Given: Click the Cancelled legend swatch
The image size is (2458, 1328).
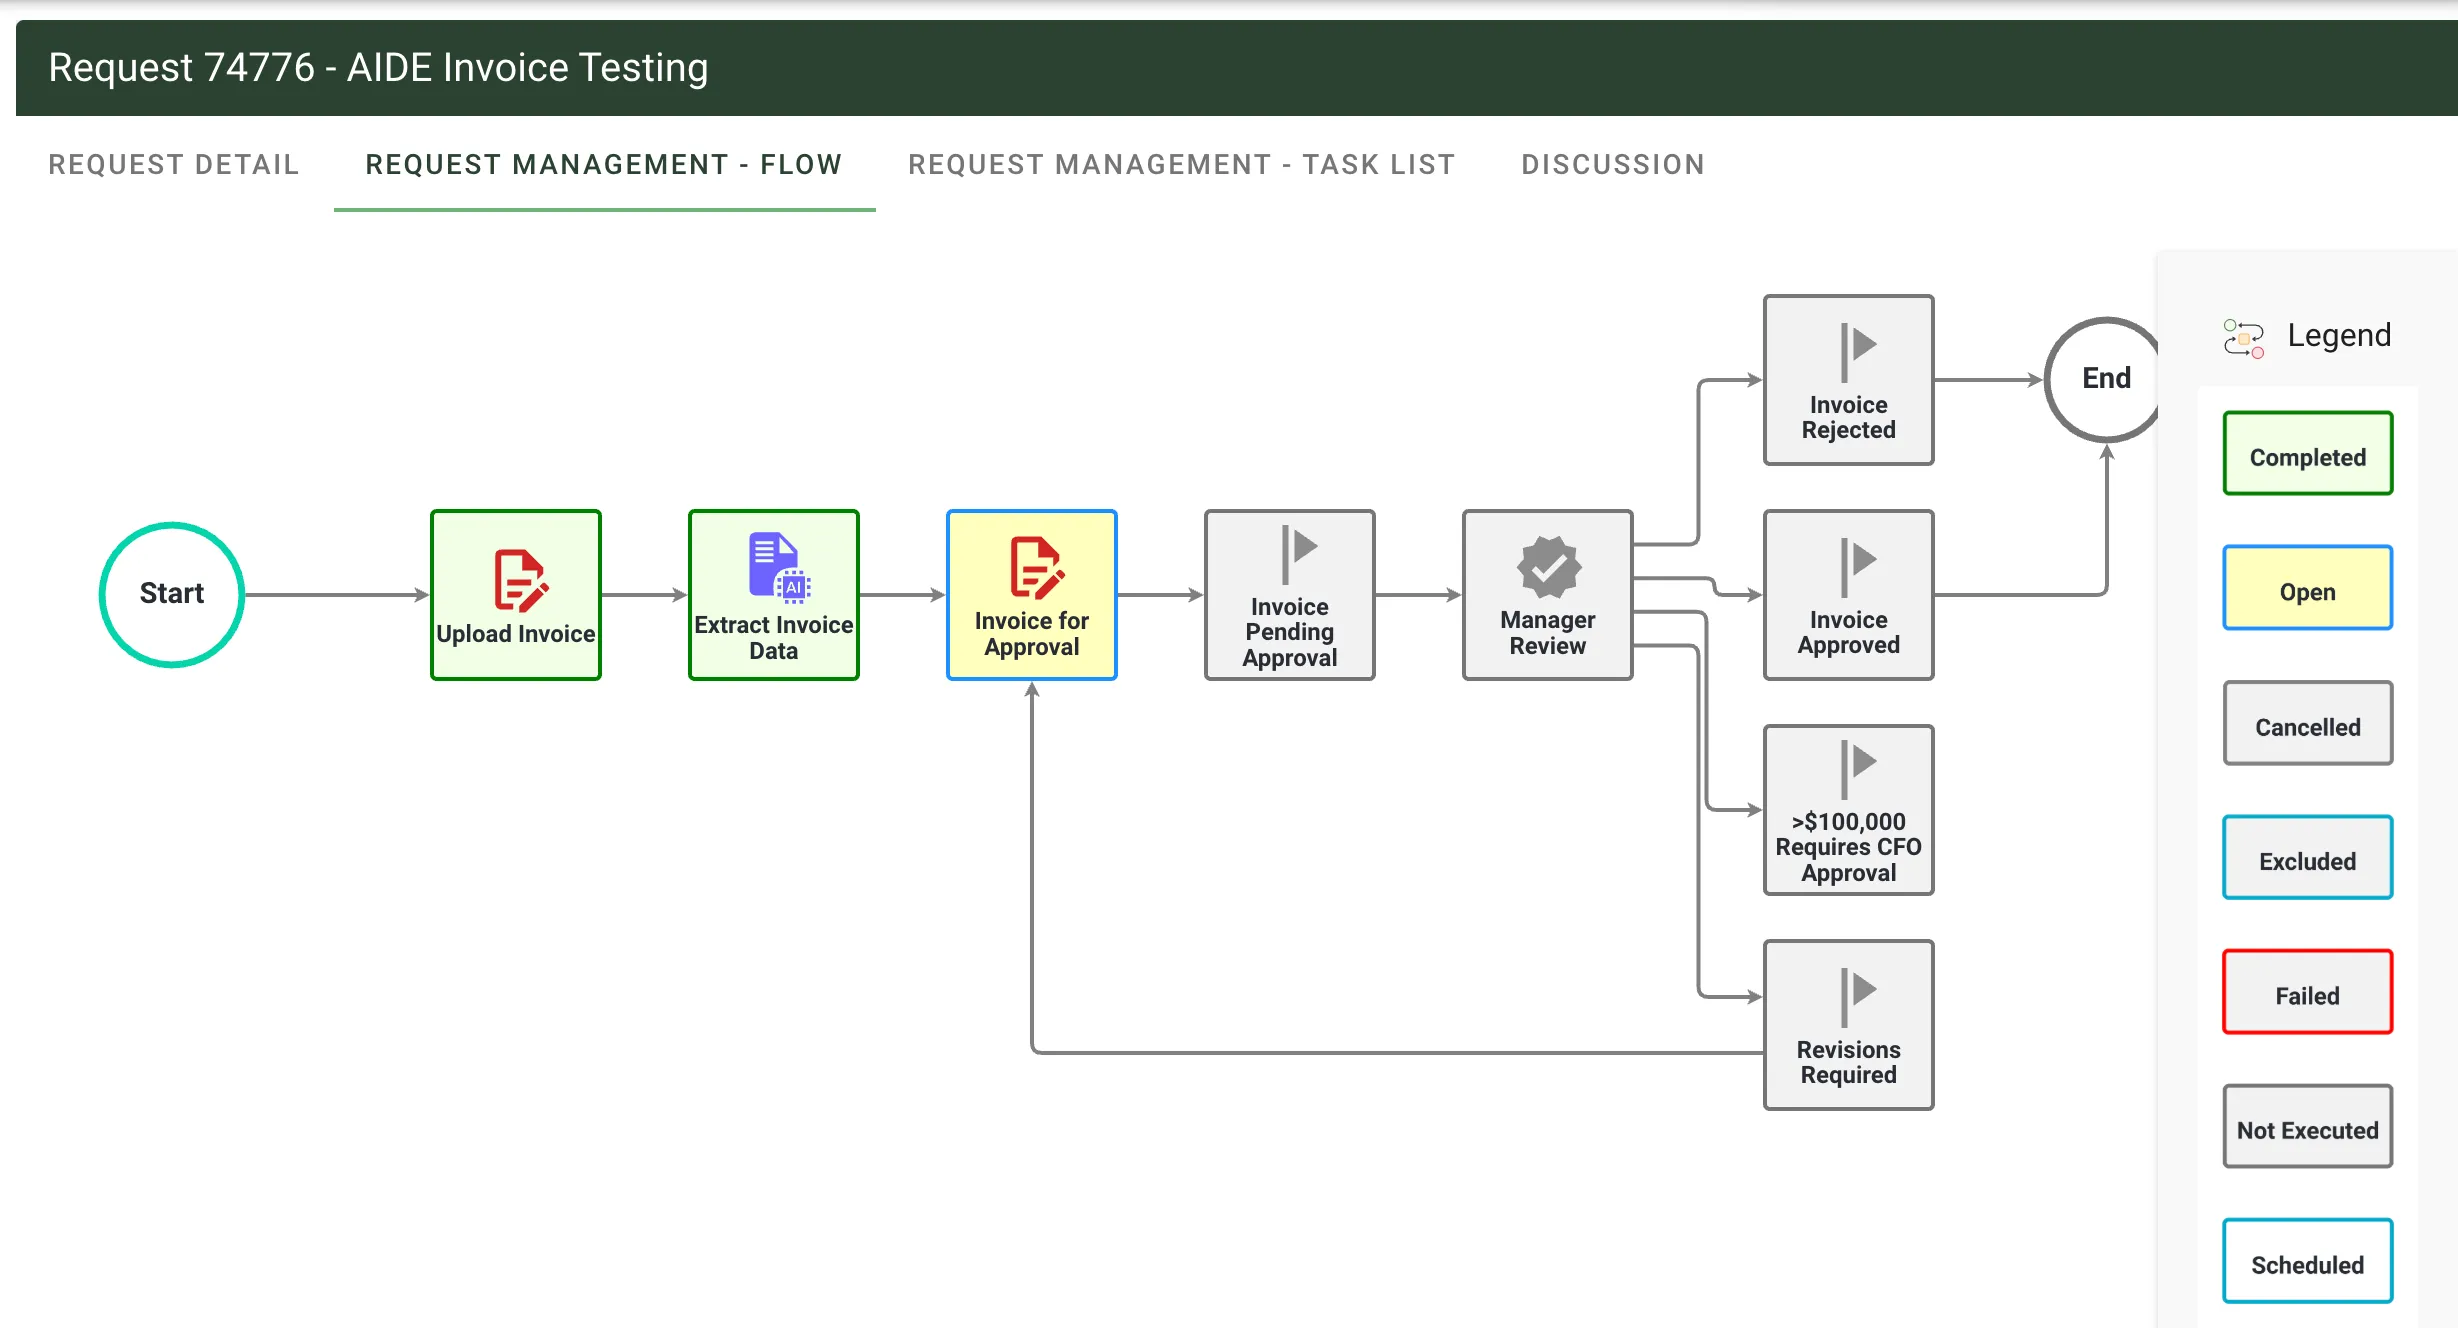Looking at the screenshot, I should [x=2308, y=723].
